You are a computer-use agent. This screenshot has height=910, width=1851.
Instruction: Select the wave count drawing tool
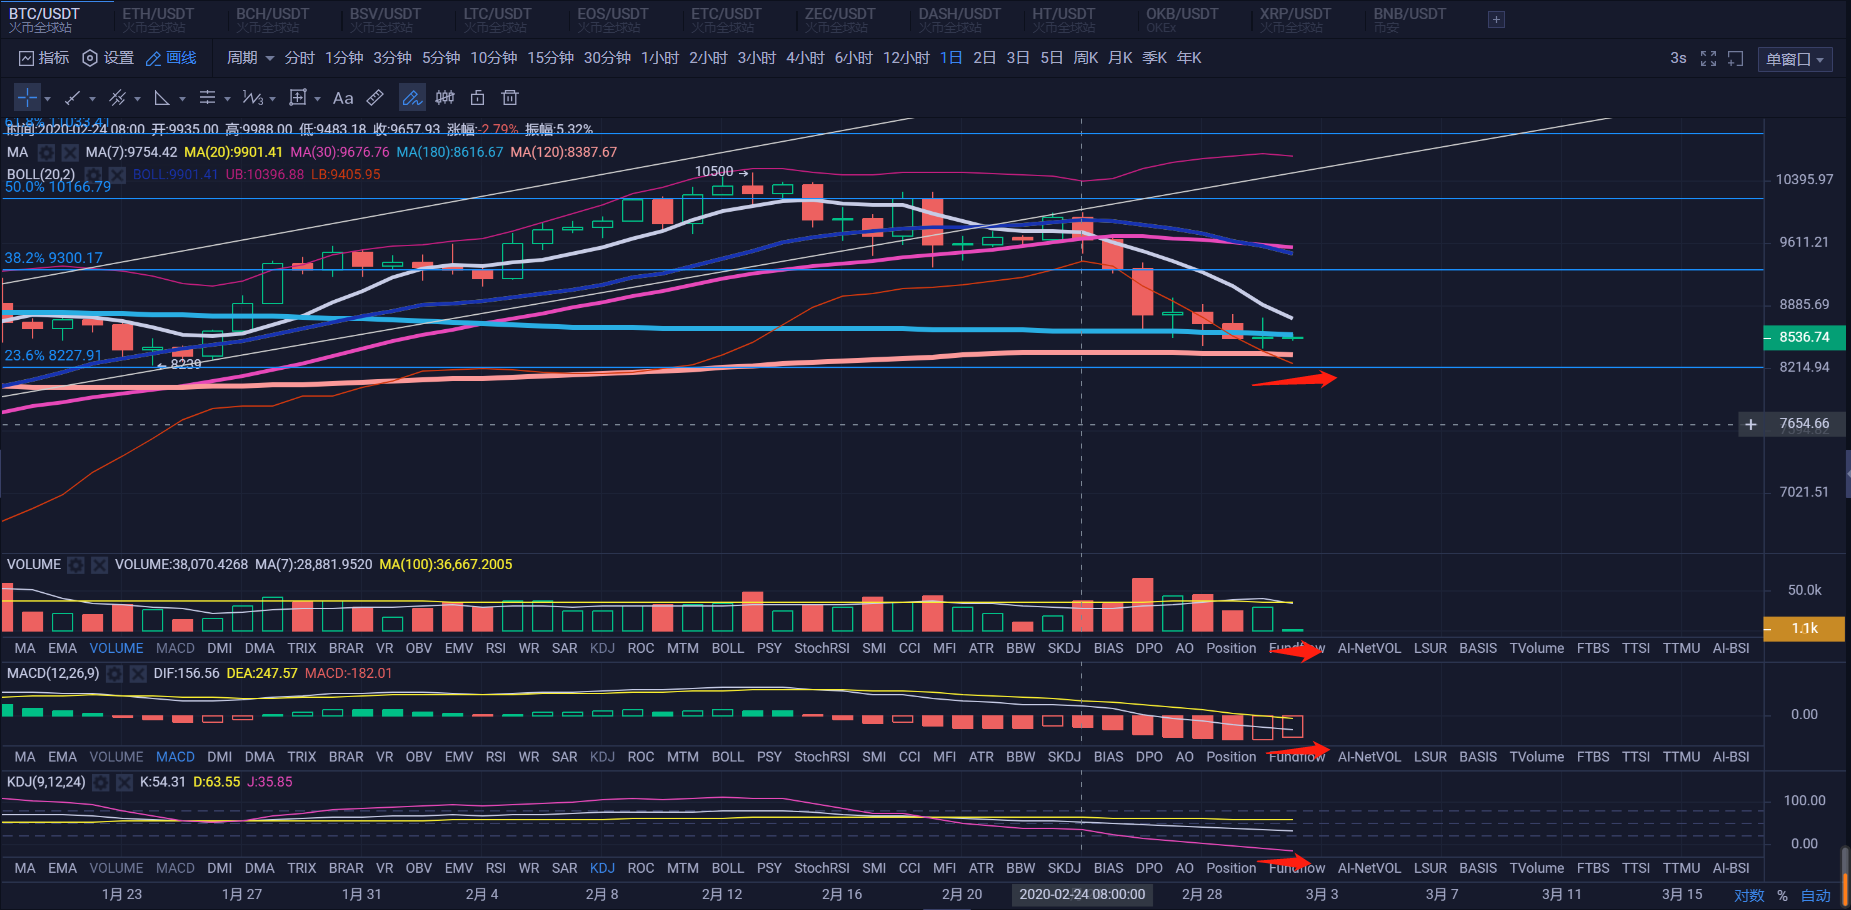[x=252, y=98]
